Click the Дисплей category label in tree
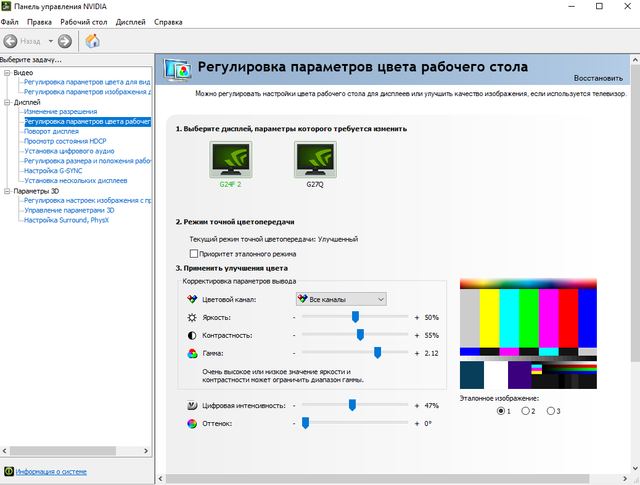The image size is (640, 485). (27, 102)
